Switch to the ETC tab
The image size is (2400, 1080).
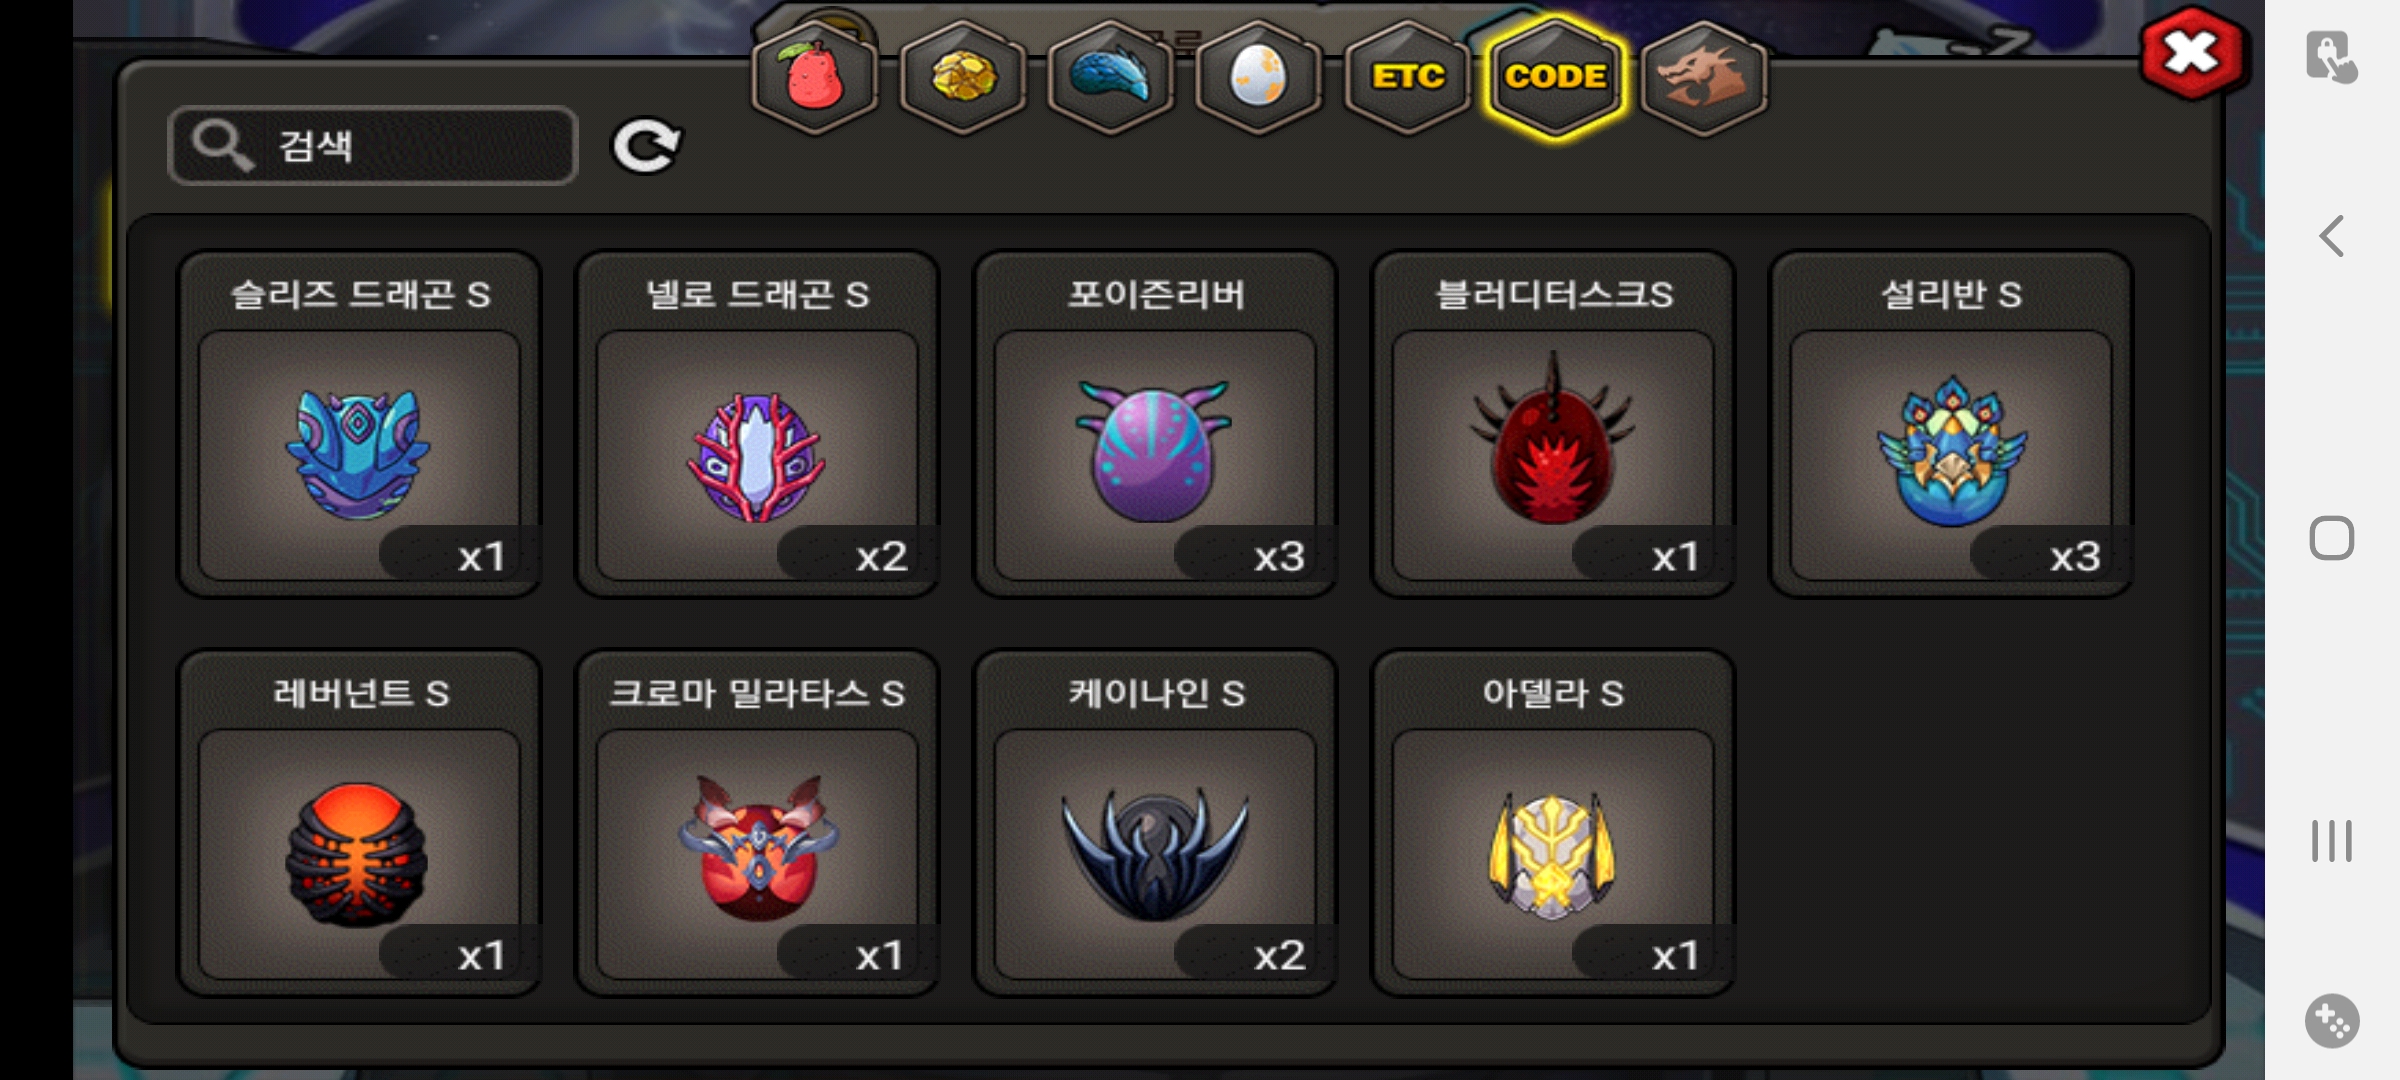(x=1407, y=78)
